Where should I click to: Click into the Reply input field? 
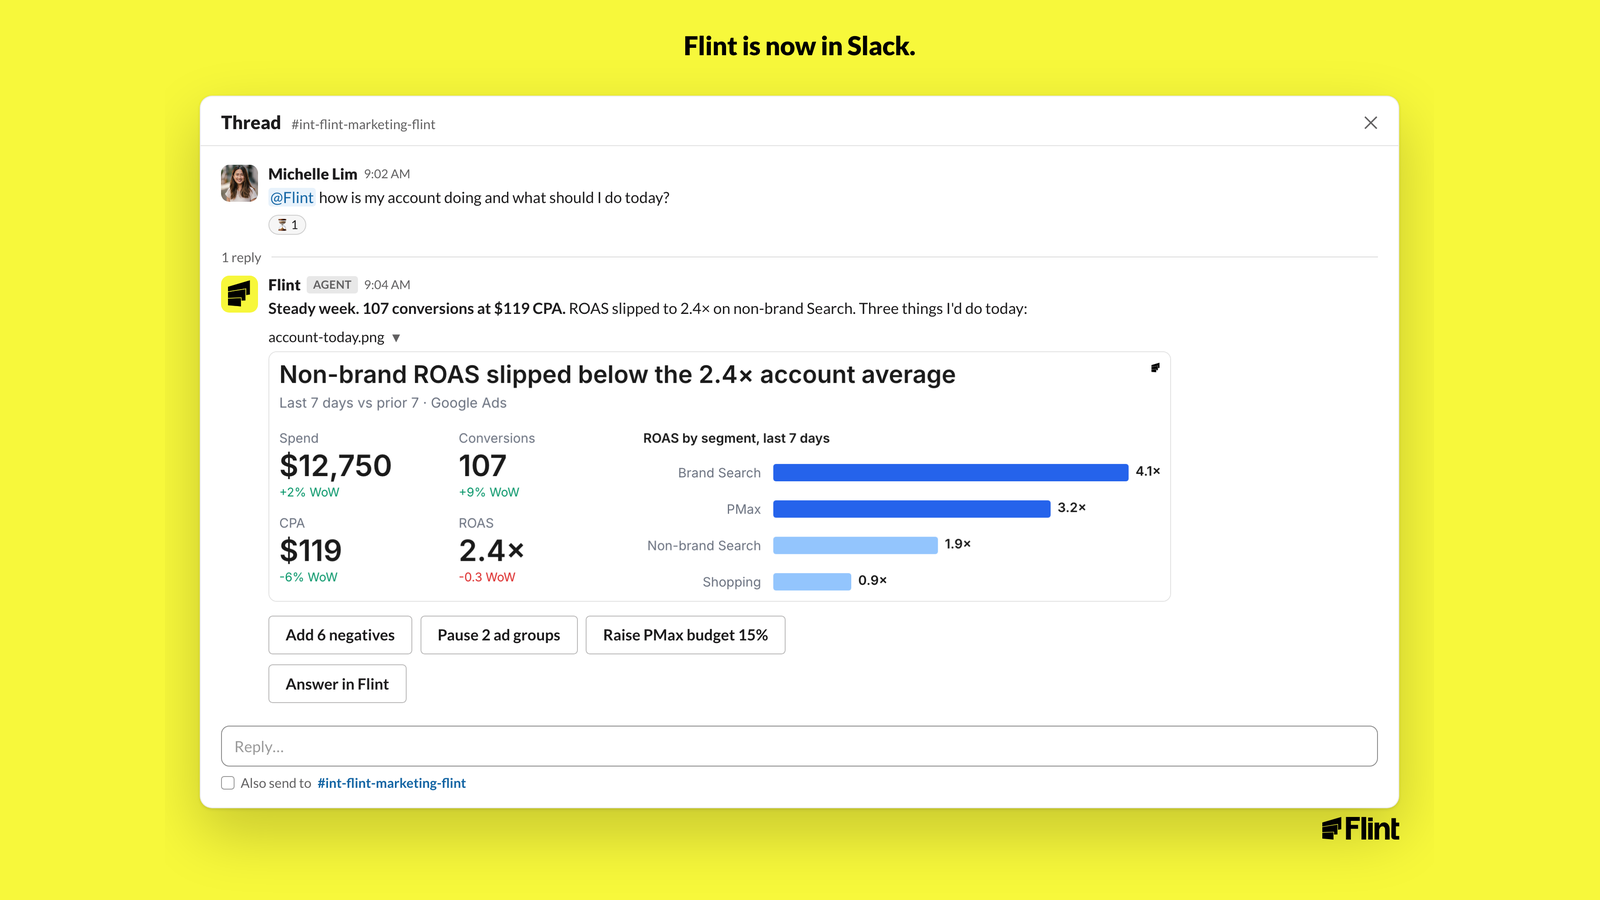pos(799,746)
